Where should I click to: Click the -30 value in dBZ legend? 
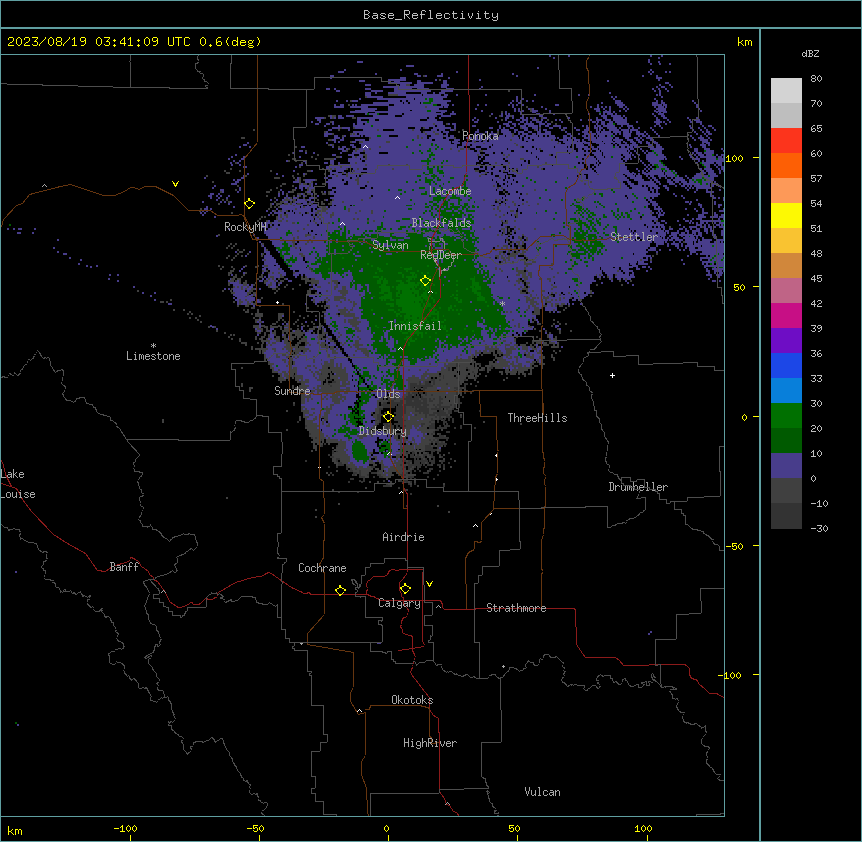pyautogui.click(x=819, y=529)
